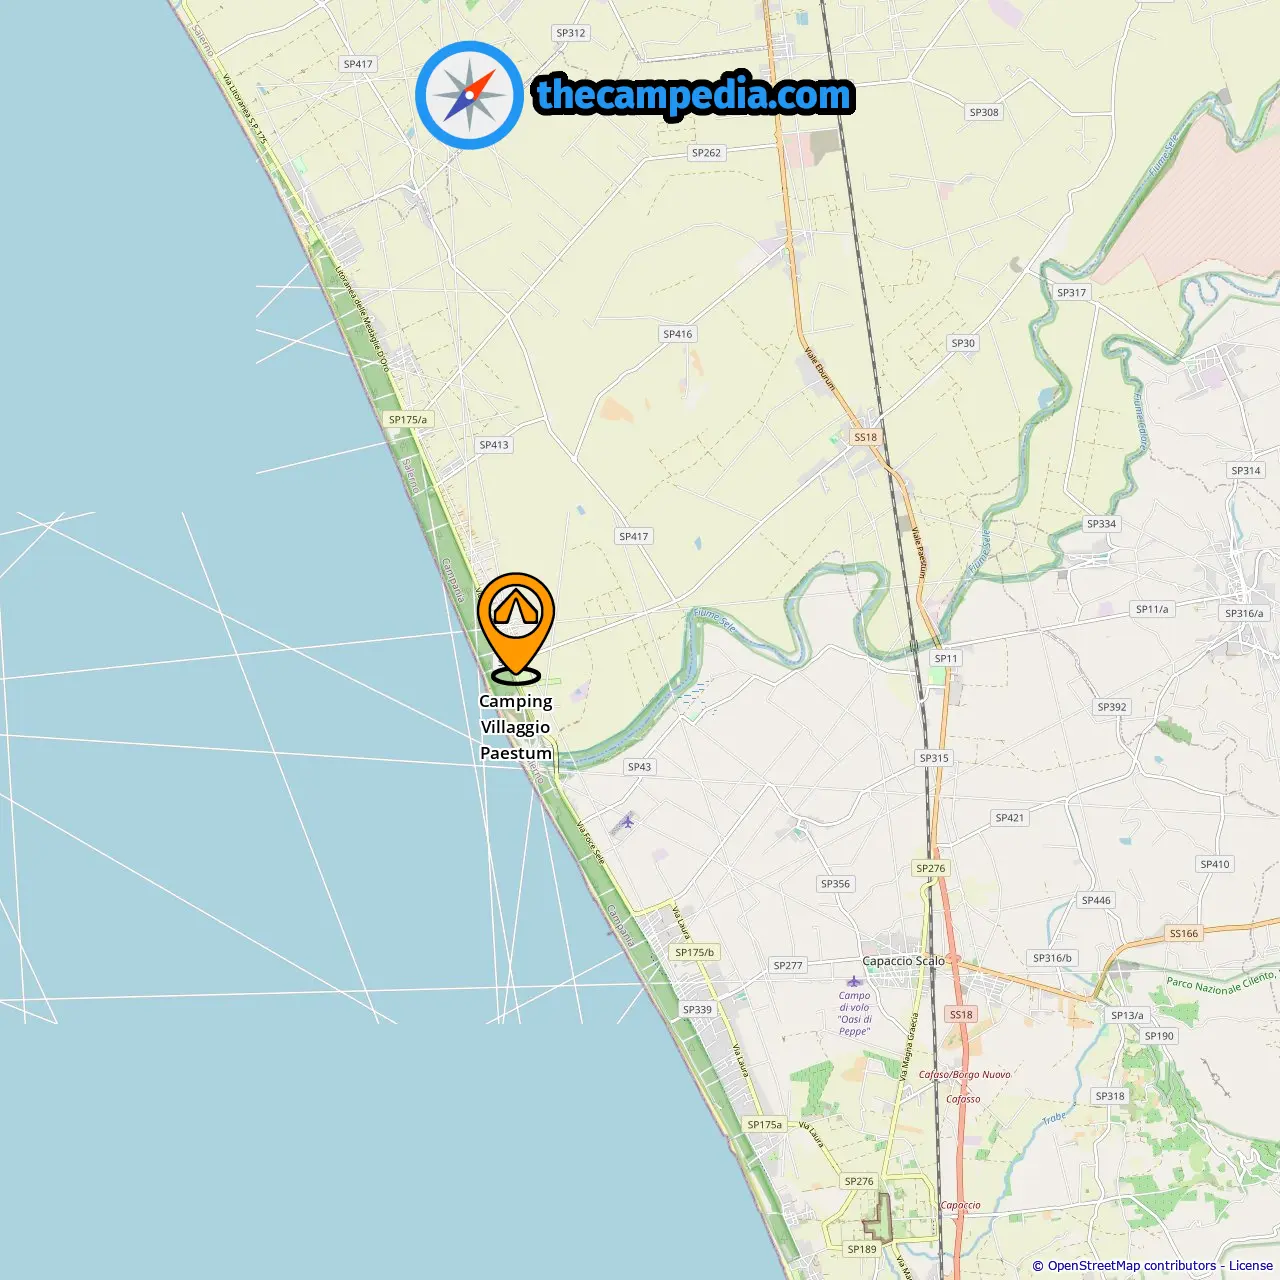The width and height of the screenshot is (1280, 1280).
Task: Click the SP262 road marker
Action: click(706, 153)
